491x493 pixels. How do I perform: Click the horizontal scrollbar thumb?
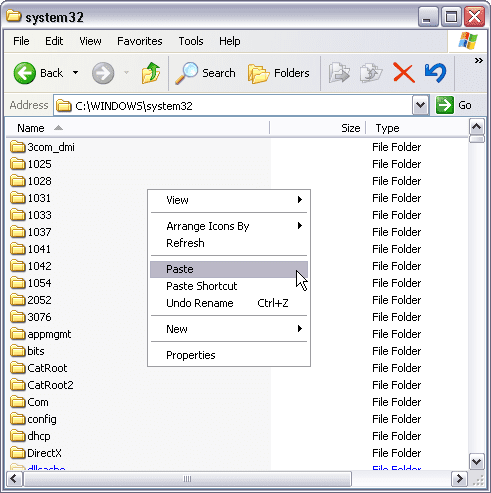tap(187, 479)
